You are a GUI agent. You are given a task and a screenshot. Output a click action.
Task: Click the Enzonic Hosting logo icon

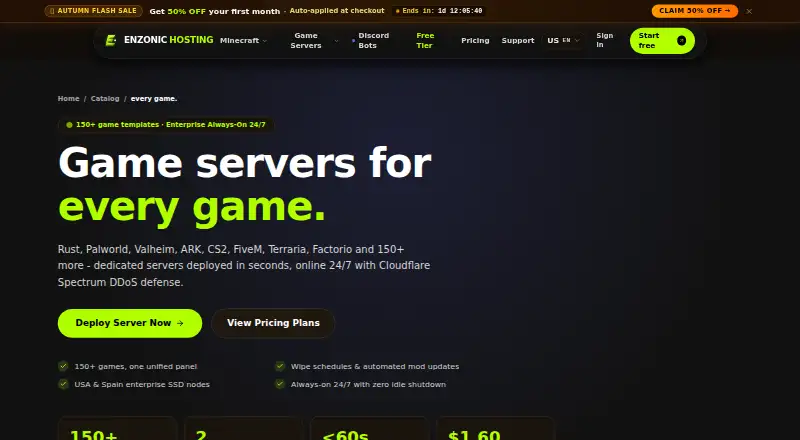[111, 40]
